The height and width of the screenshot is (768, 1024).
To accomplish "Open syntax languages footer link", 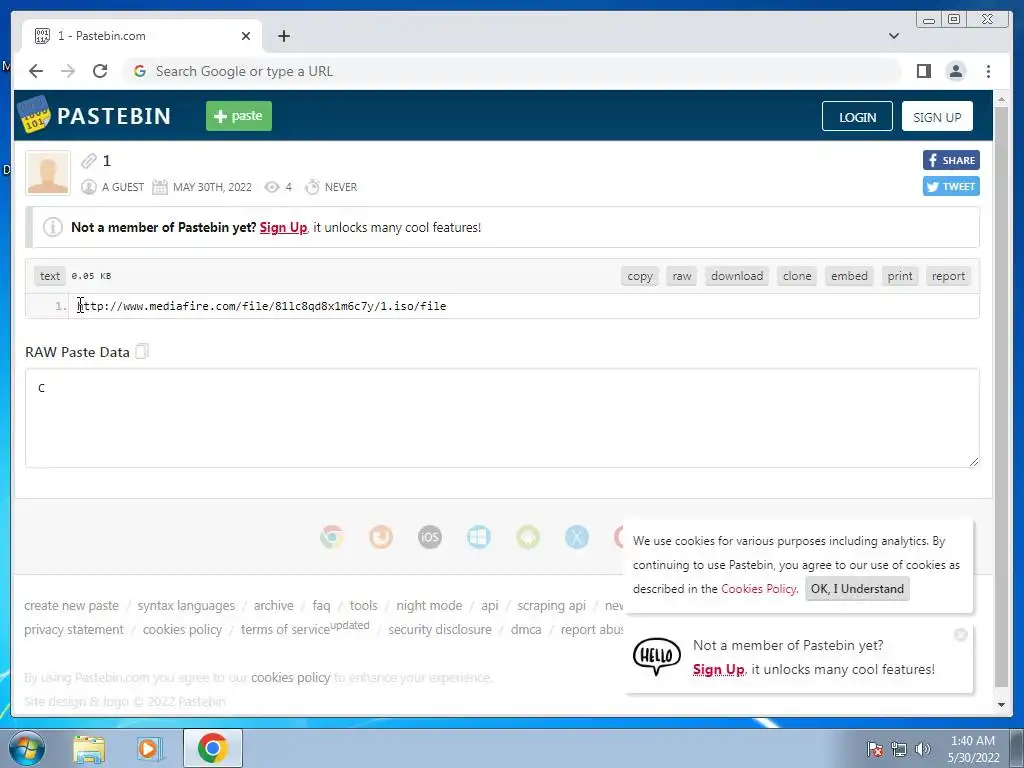I will (x=186, y=606).
